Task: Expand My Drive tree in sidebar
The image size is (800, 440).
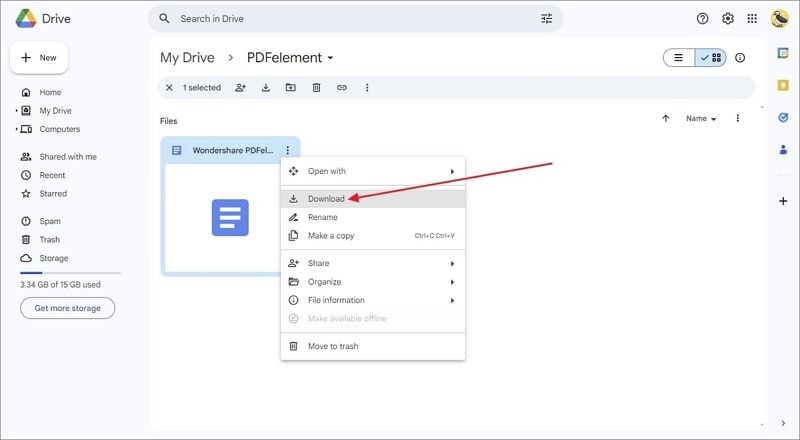Action: [16, 111]
